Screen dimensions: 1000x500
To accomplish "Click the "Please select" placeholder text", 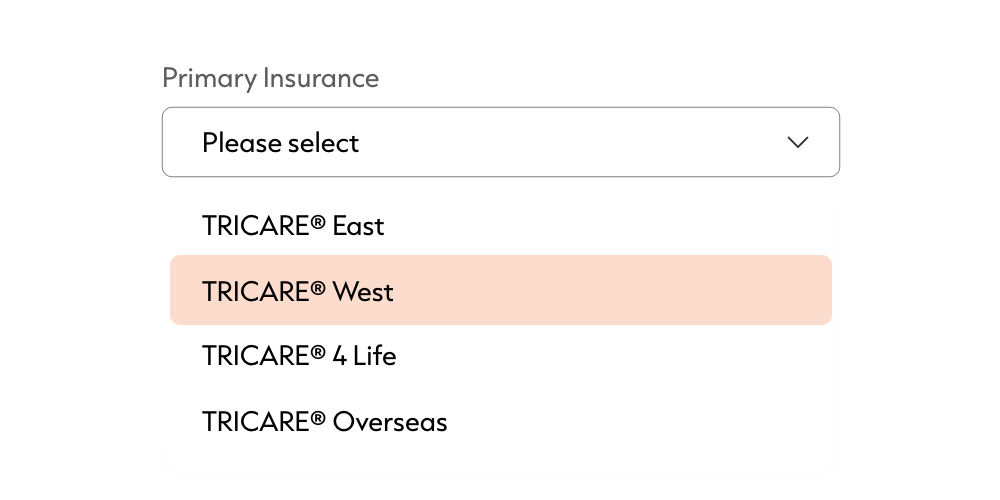I will 280,143.
